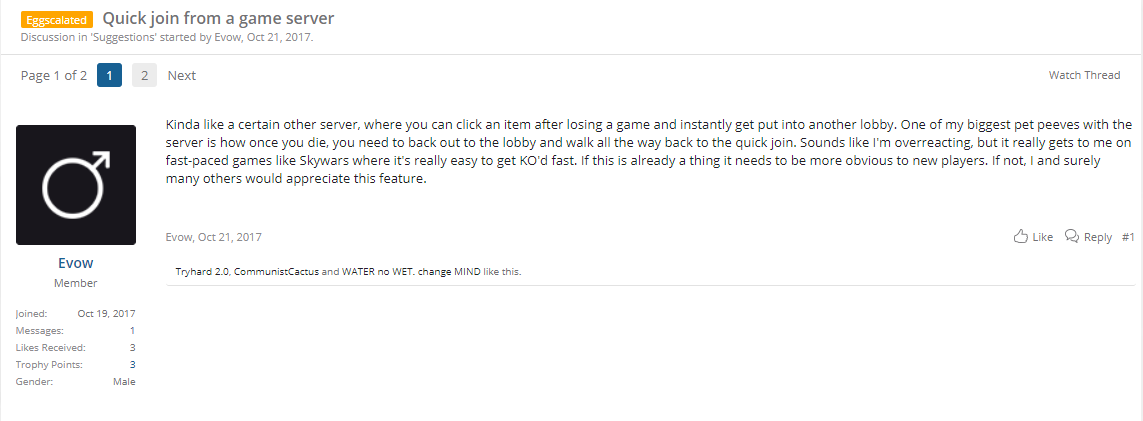Click Next in the page navigation
This screenshot has width=1143, height=421.
pyautogui.click(x=182, y=75)
